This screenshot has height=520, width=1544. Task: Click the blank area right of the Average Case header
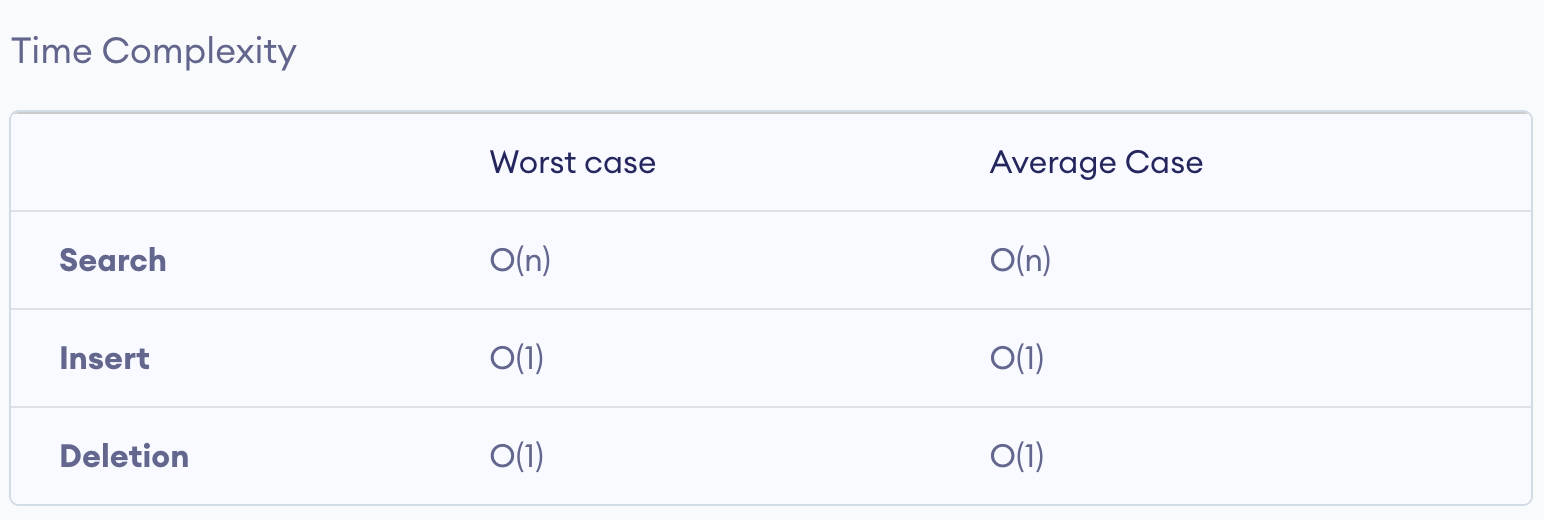tap(1380, 162)
